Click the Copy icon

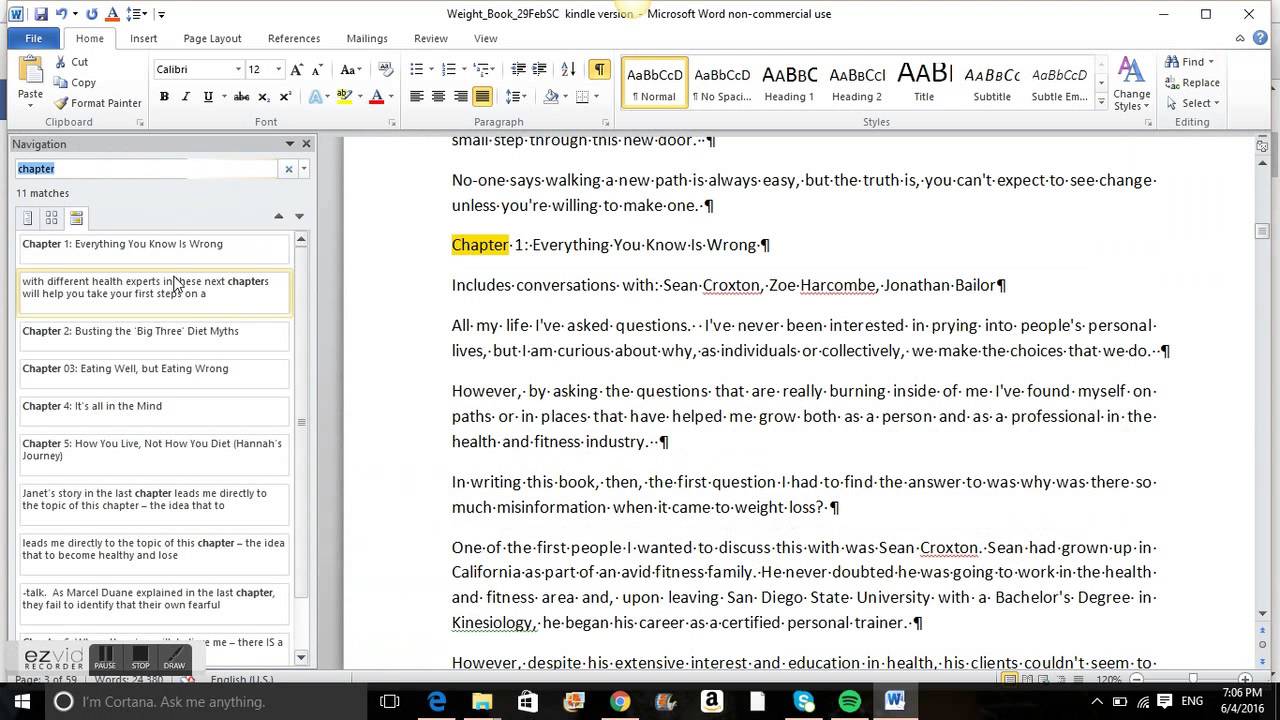[x=61, y=83]
